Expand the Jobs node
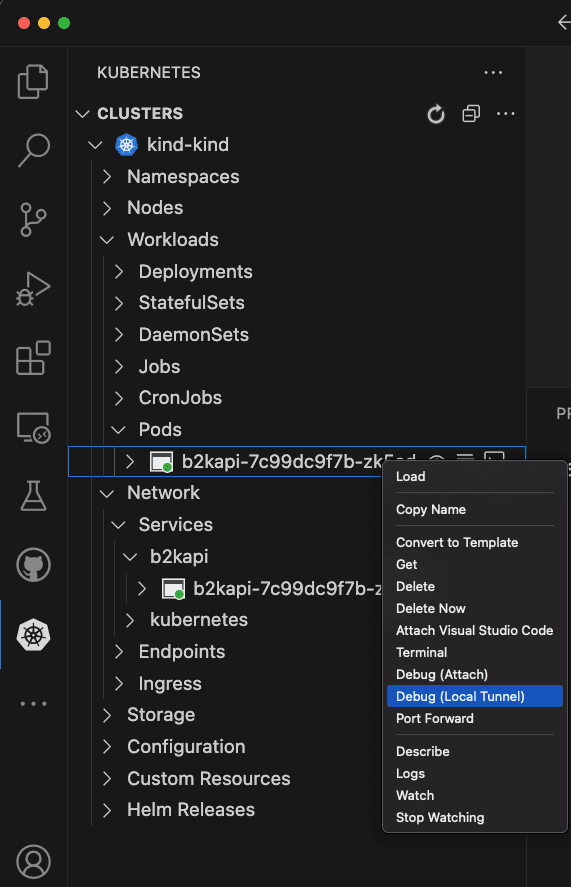The height and width of the screenshot is (887, 571). [x=118, y=367]
